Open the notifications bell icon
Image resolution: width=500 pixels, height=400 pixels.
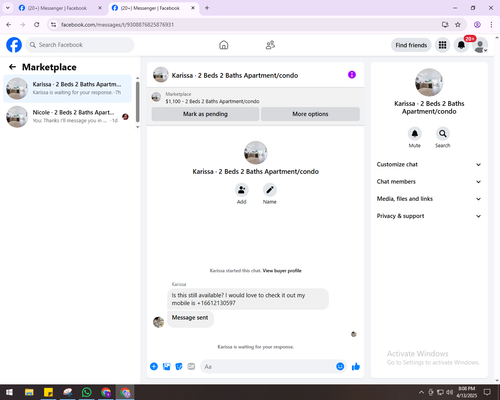(461, 45)
